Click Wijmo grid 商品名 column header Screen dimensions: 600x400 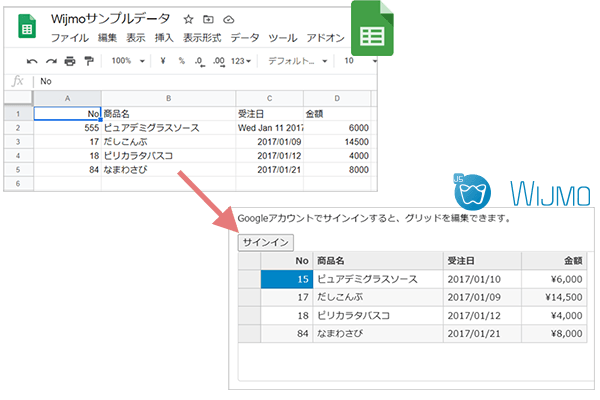click(x=378, y=261)
